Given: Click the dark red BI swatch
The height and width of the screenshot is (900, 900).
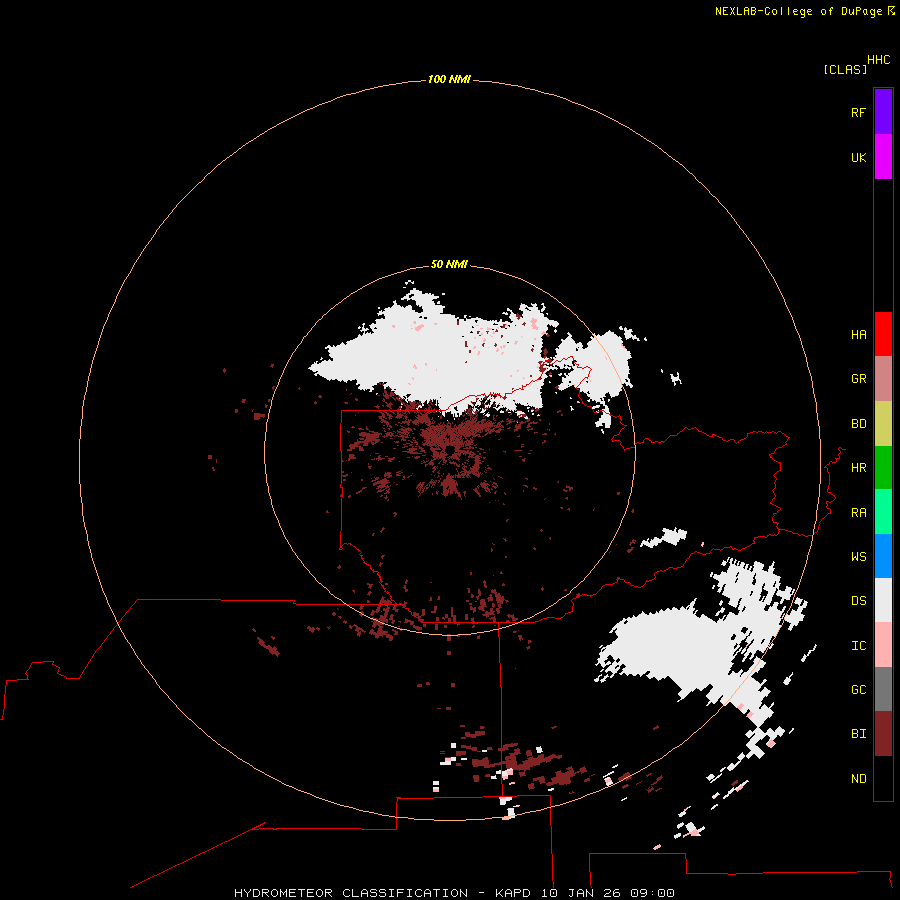Looking at the screenshot, I should [x=883, y=734].
